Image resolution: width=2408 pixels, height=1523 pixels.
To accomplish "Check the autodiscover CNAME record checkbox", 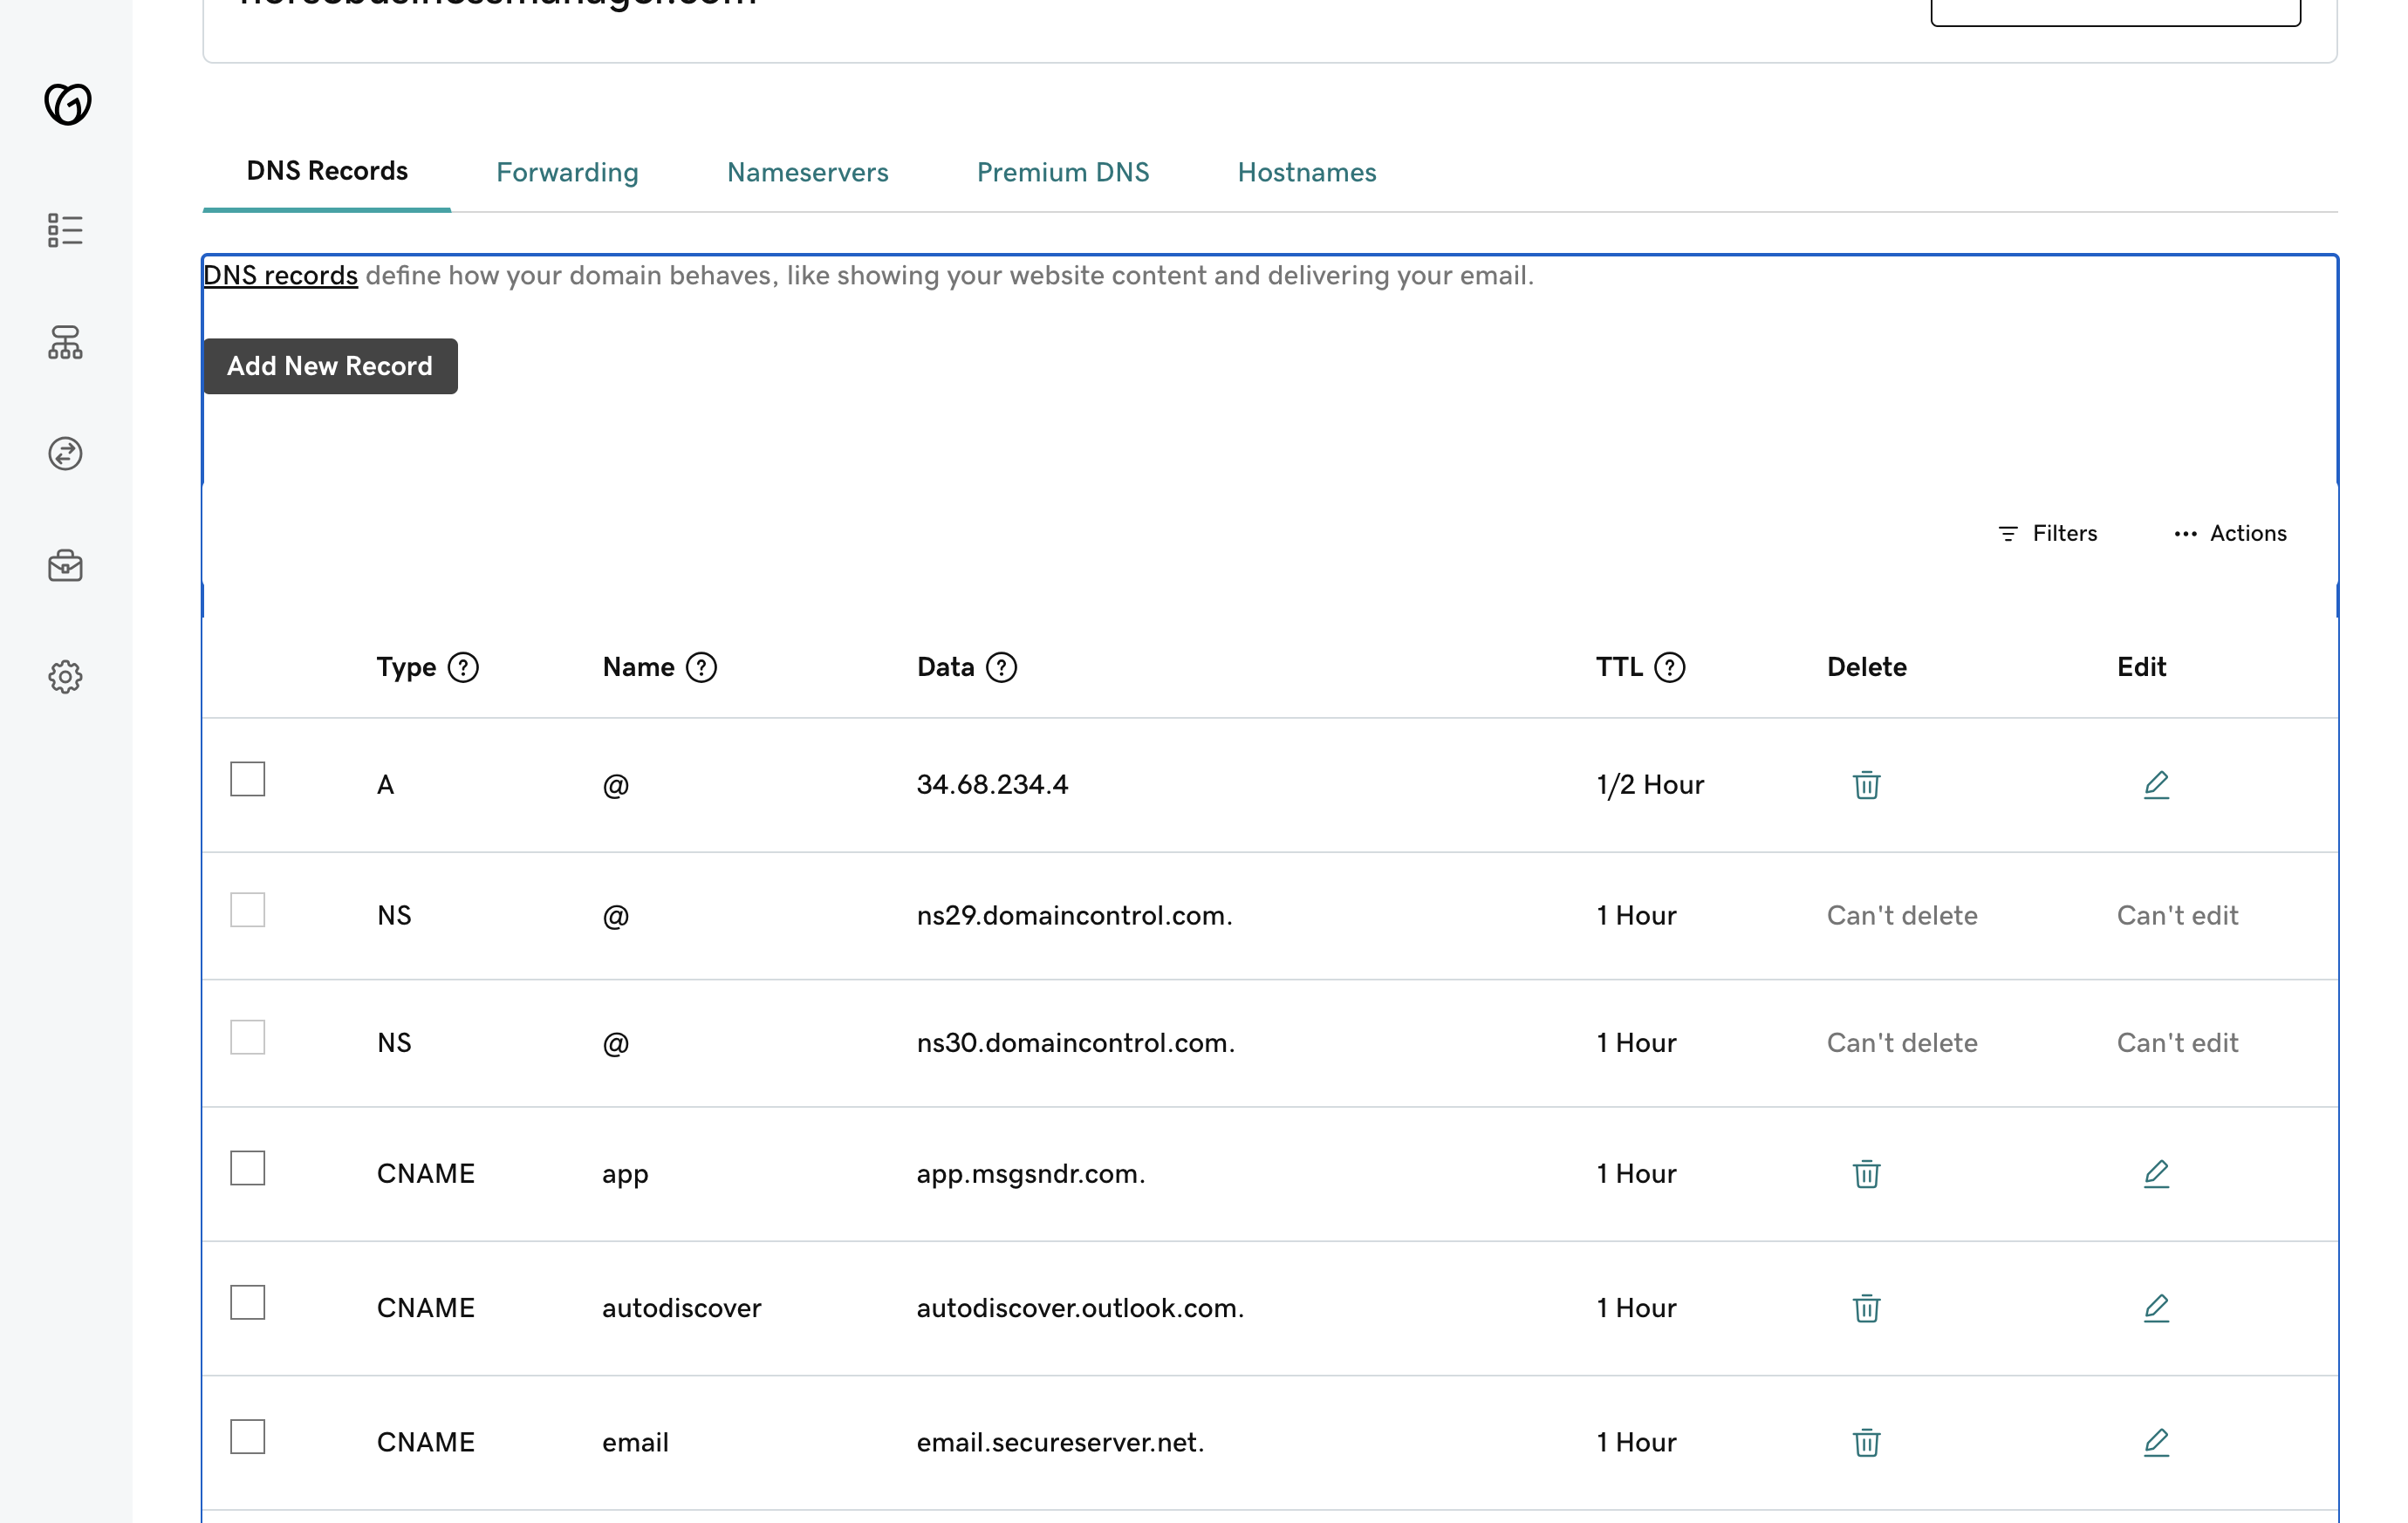I will [247, 1302].
